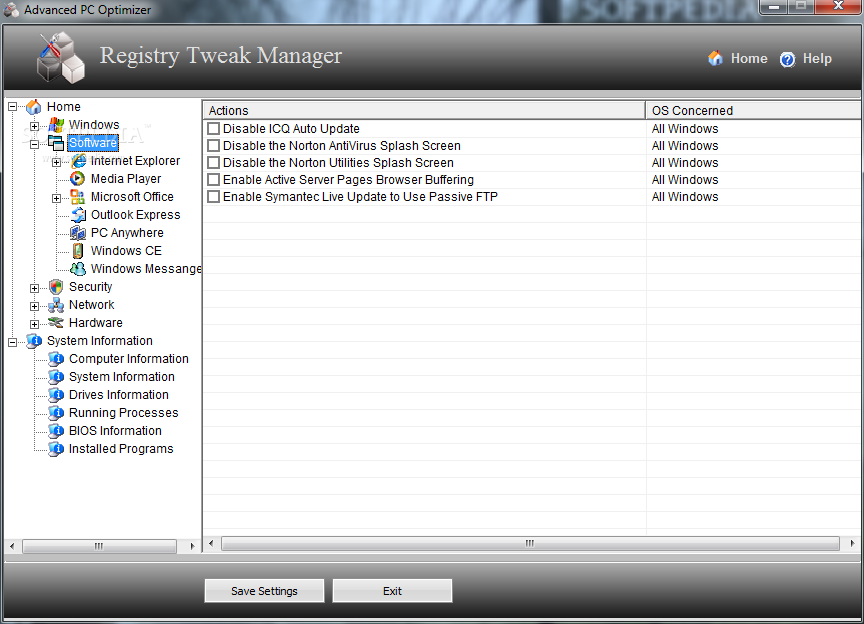Check Disable the Norton AntiVirus Splash Screen
The image size is (864, 624).
213,146
